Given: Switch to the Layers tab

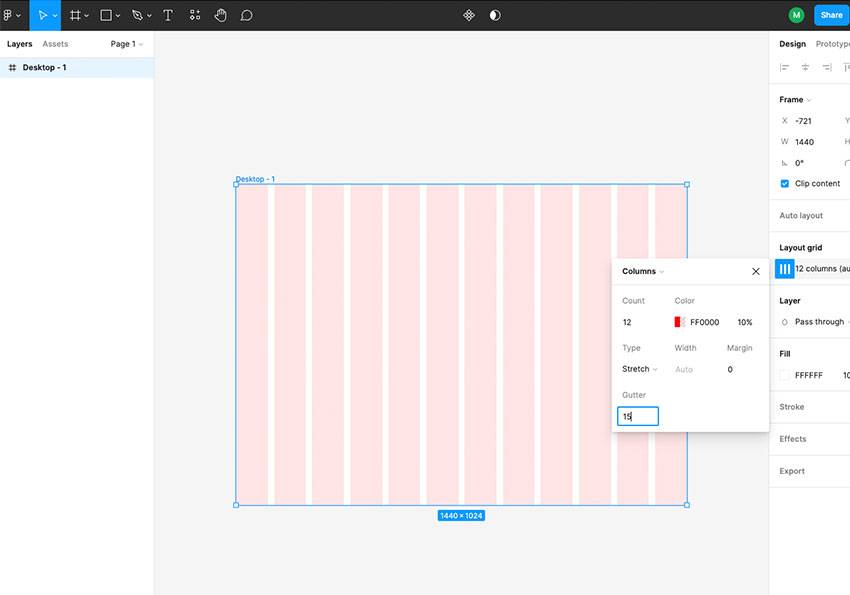Looking at the screenshot, I should (x=20, y=44).
